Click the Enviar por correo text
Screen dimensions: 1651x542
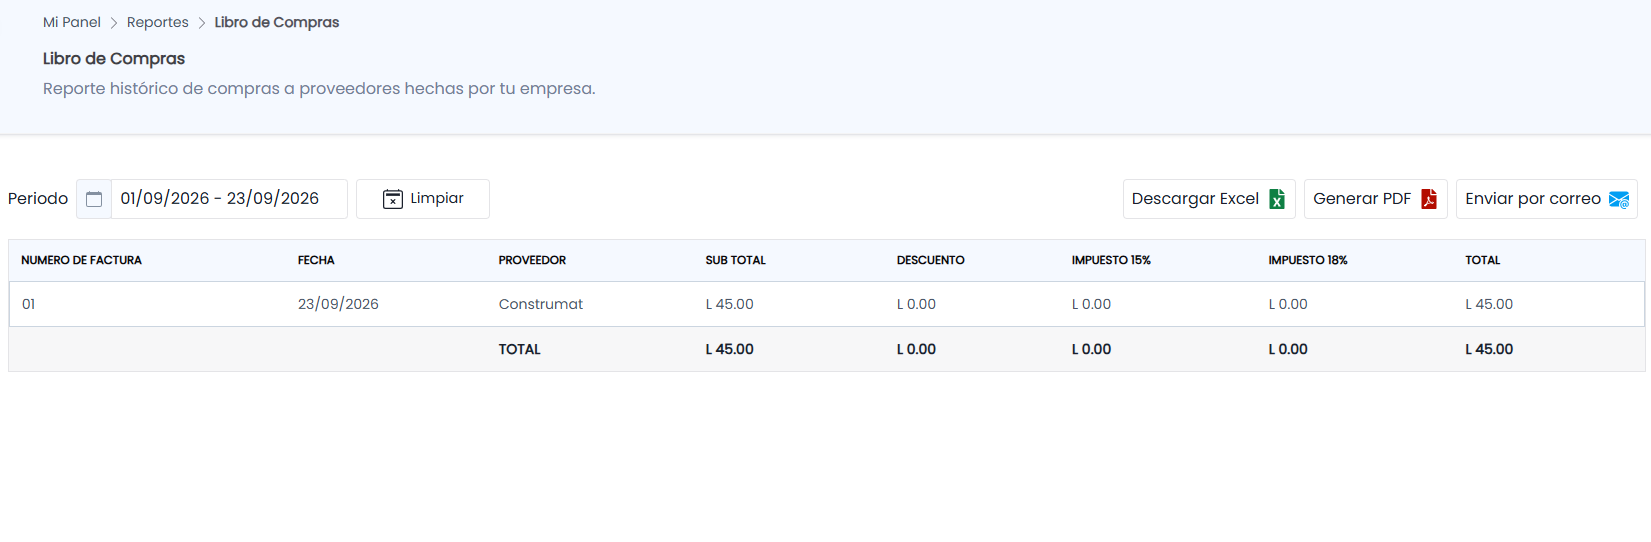1533,199
